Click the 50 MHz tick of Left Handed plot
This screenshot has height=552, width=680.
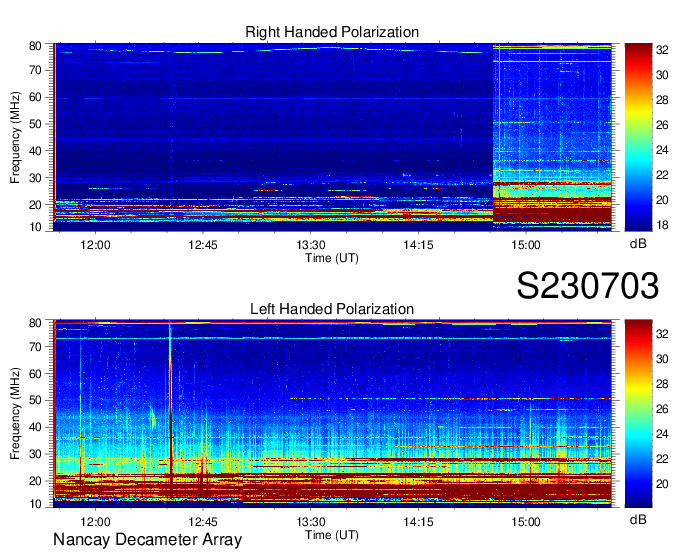point(35,400)
